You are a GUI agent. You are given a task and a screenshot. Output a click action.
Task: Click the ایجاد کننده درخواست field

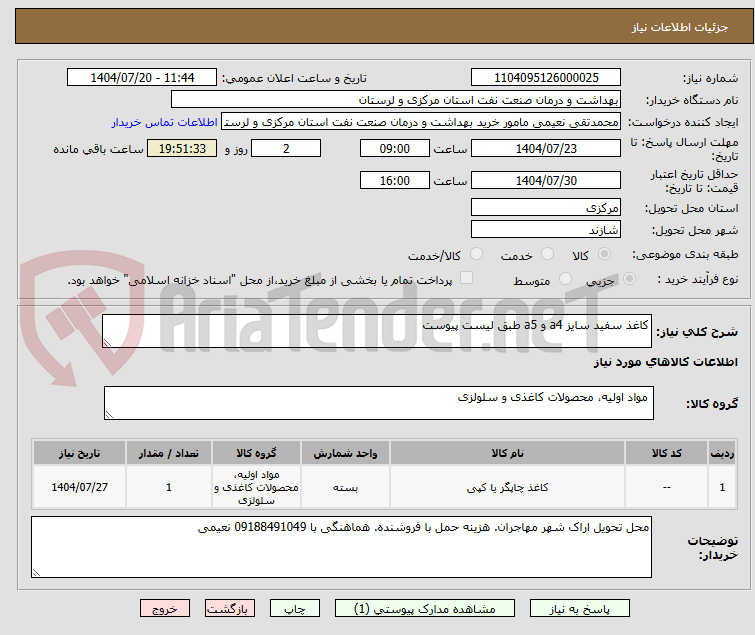pyautogui.click(x=421, y=122)
